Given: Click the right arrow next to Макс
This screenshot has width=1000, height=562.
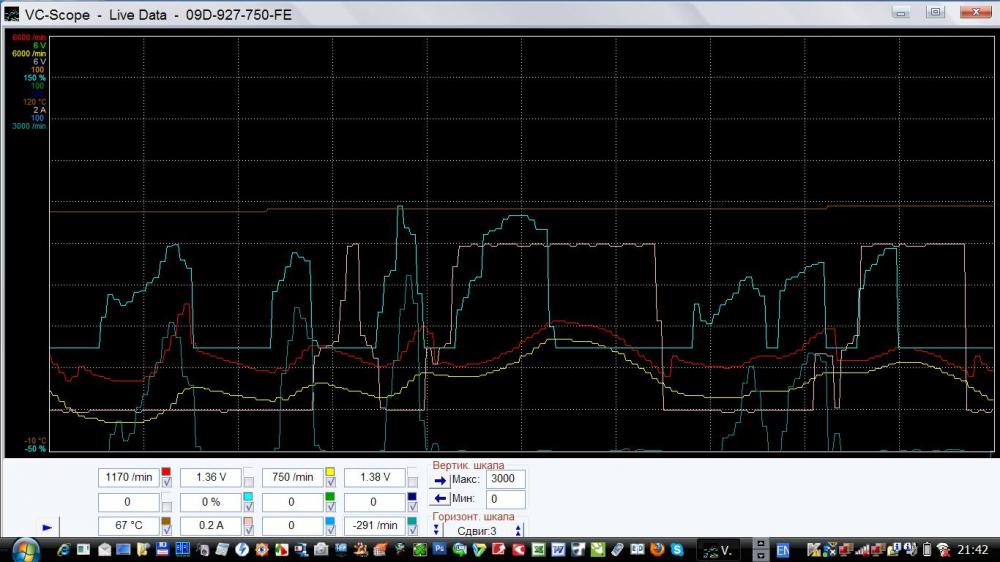Looking at the screenshot, I should (x=438, y=480).
